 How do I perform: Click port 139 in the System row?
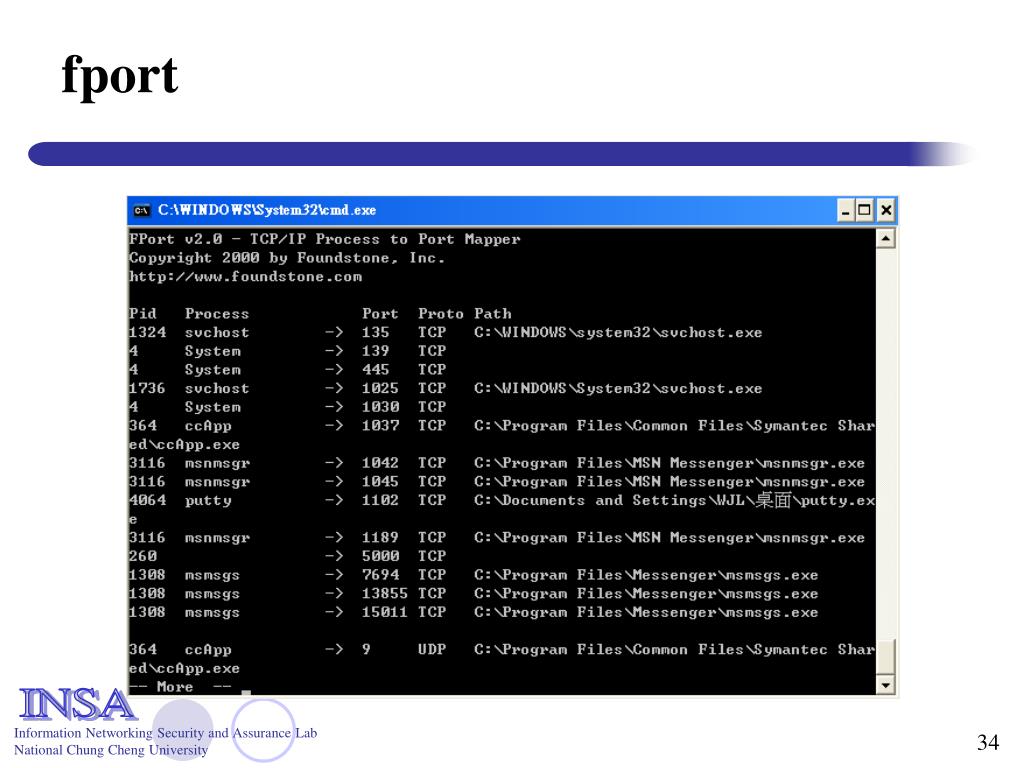[376, 351]
